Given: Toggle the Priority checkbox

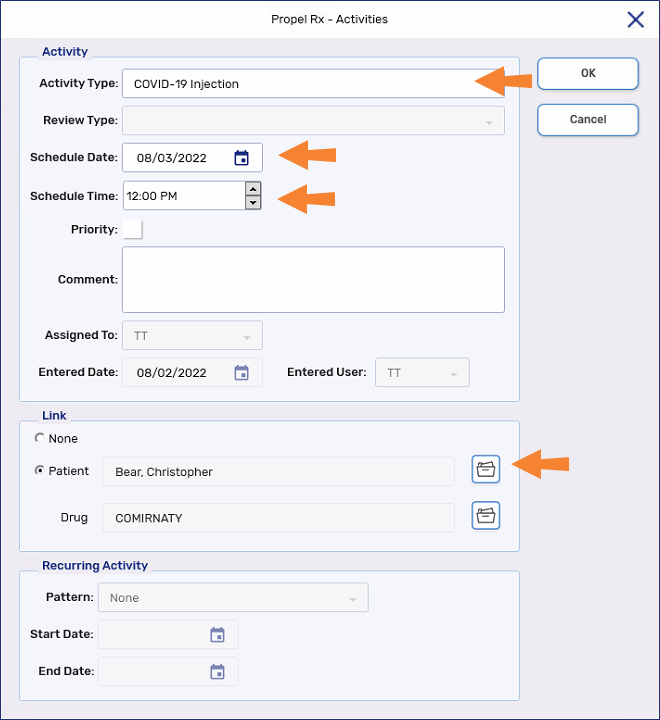Looking at the screenshot, I should coord(133,230).
